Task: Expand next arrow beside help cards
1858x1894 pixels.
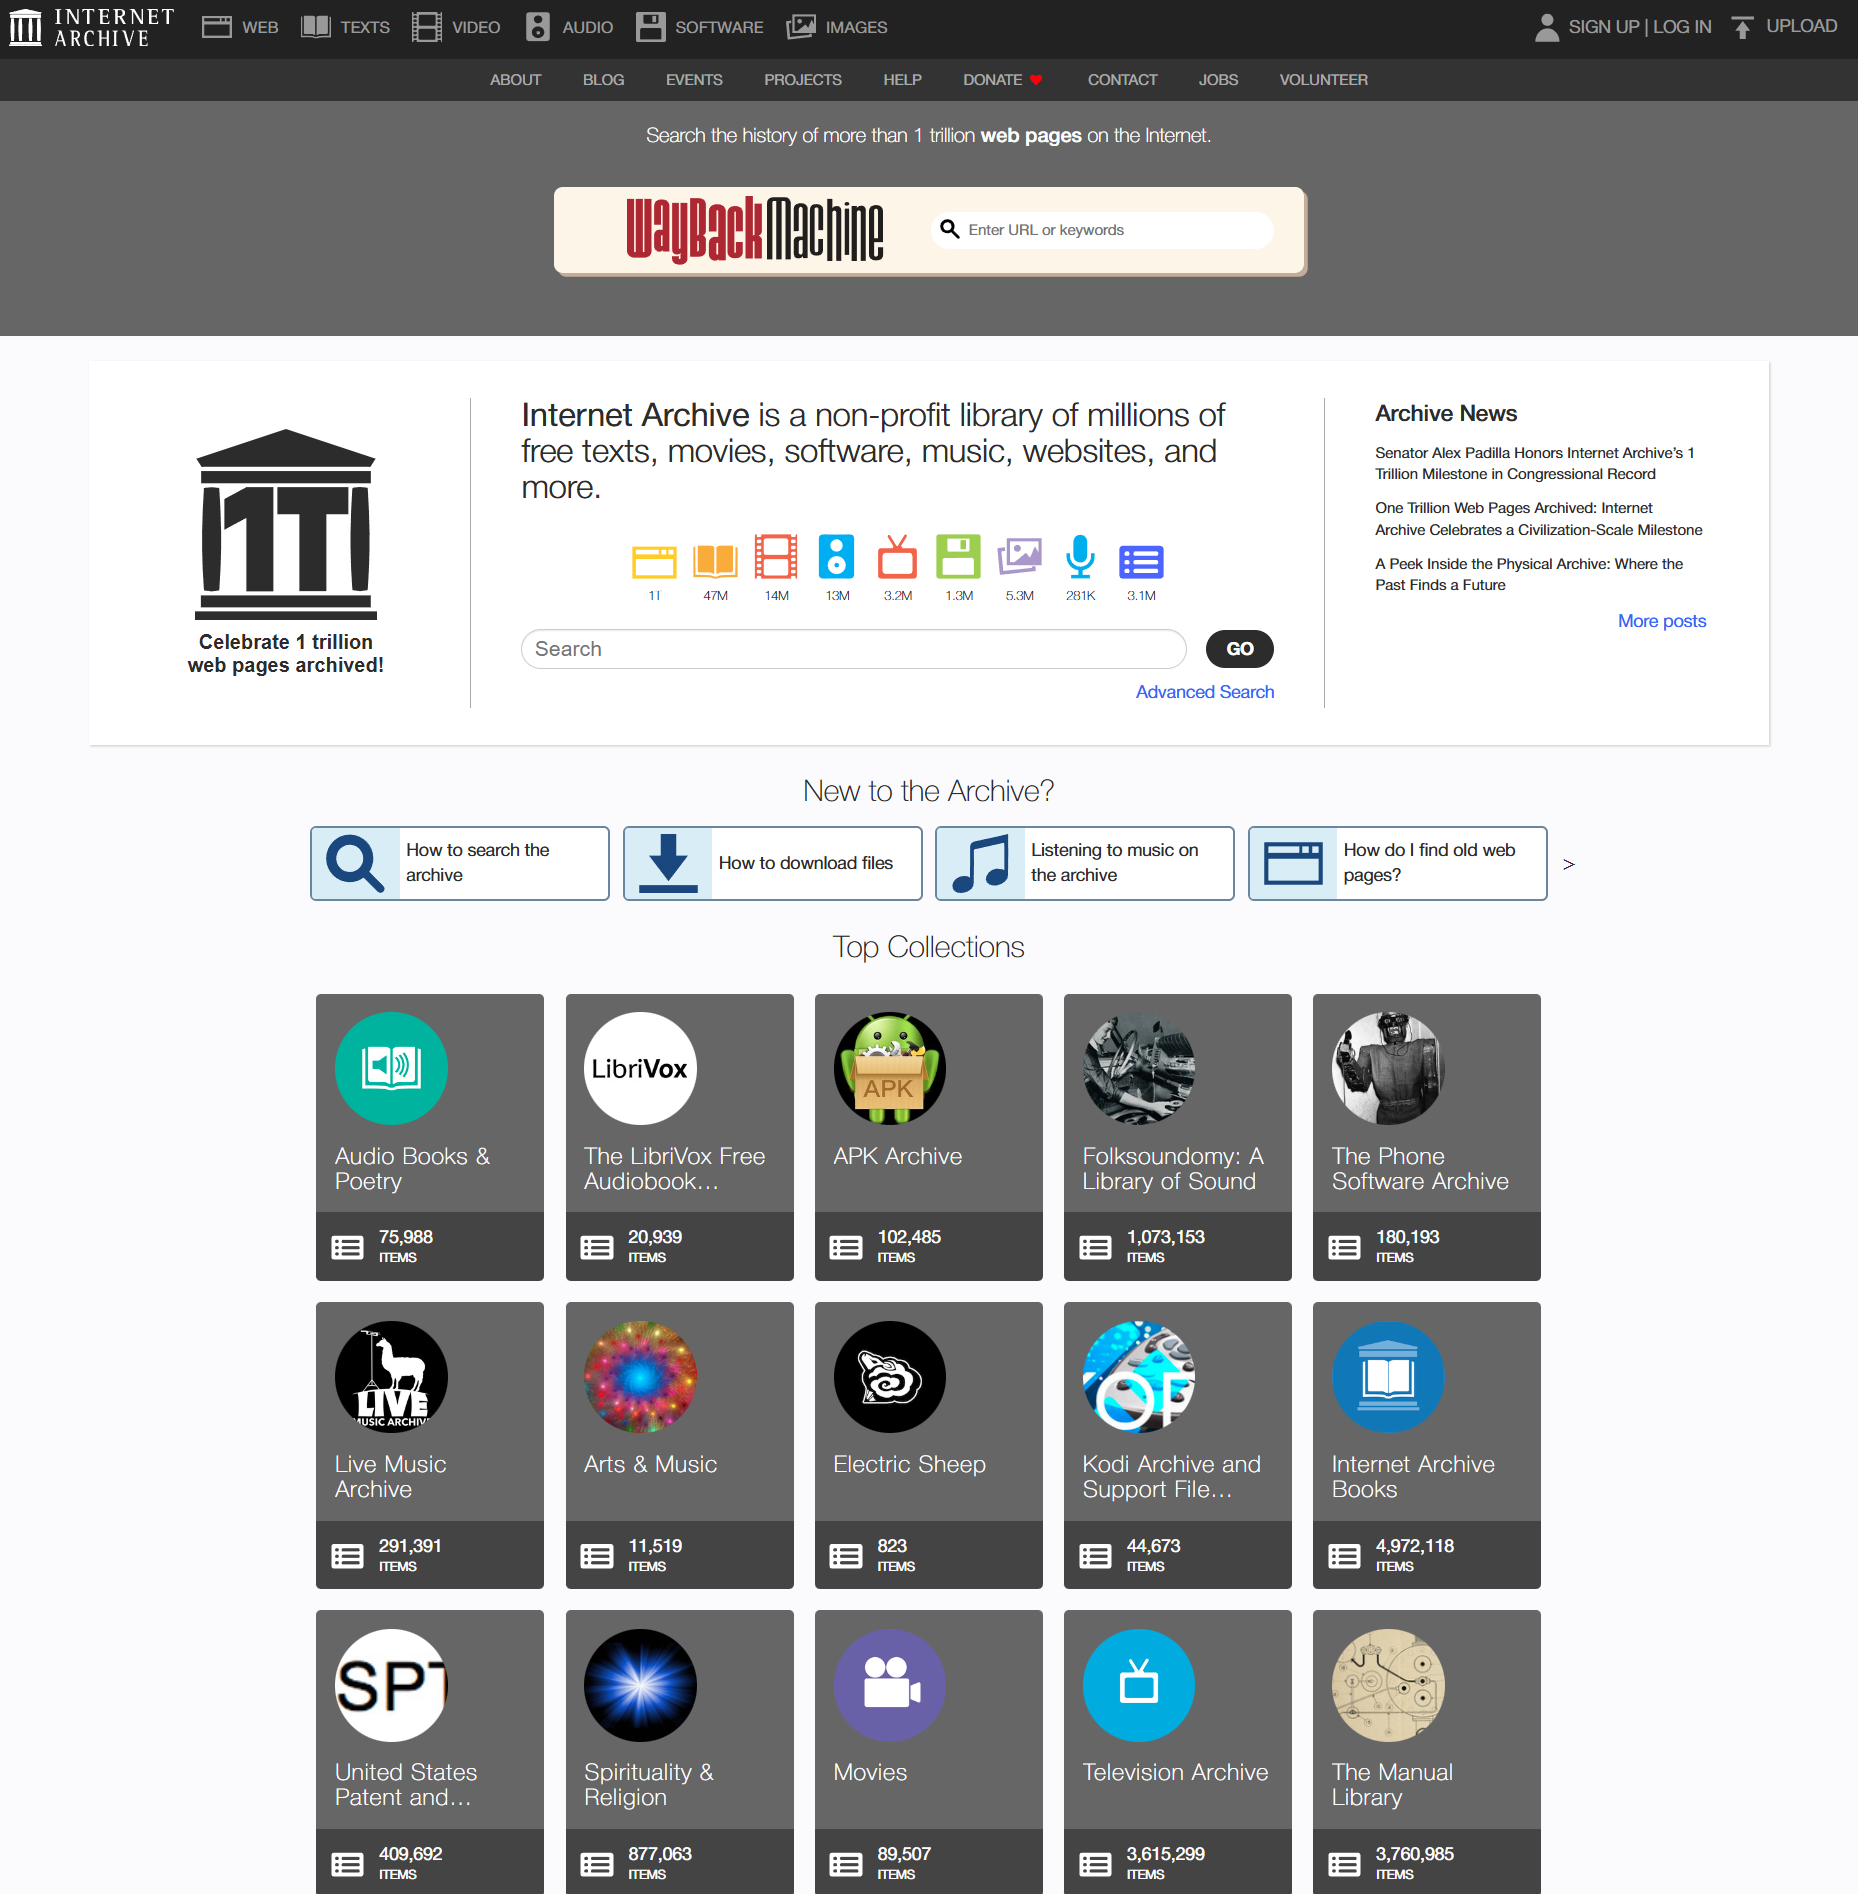Action: [1568, 864]
